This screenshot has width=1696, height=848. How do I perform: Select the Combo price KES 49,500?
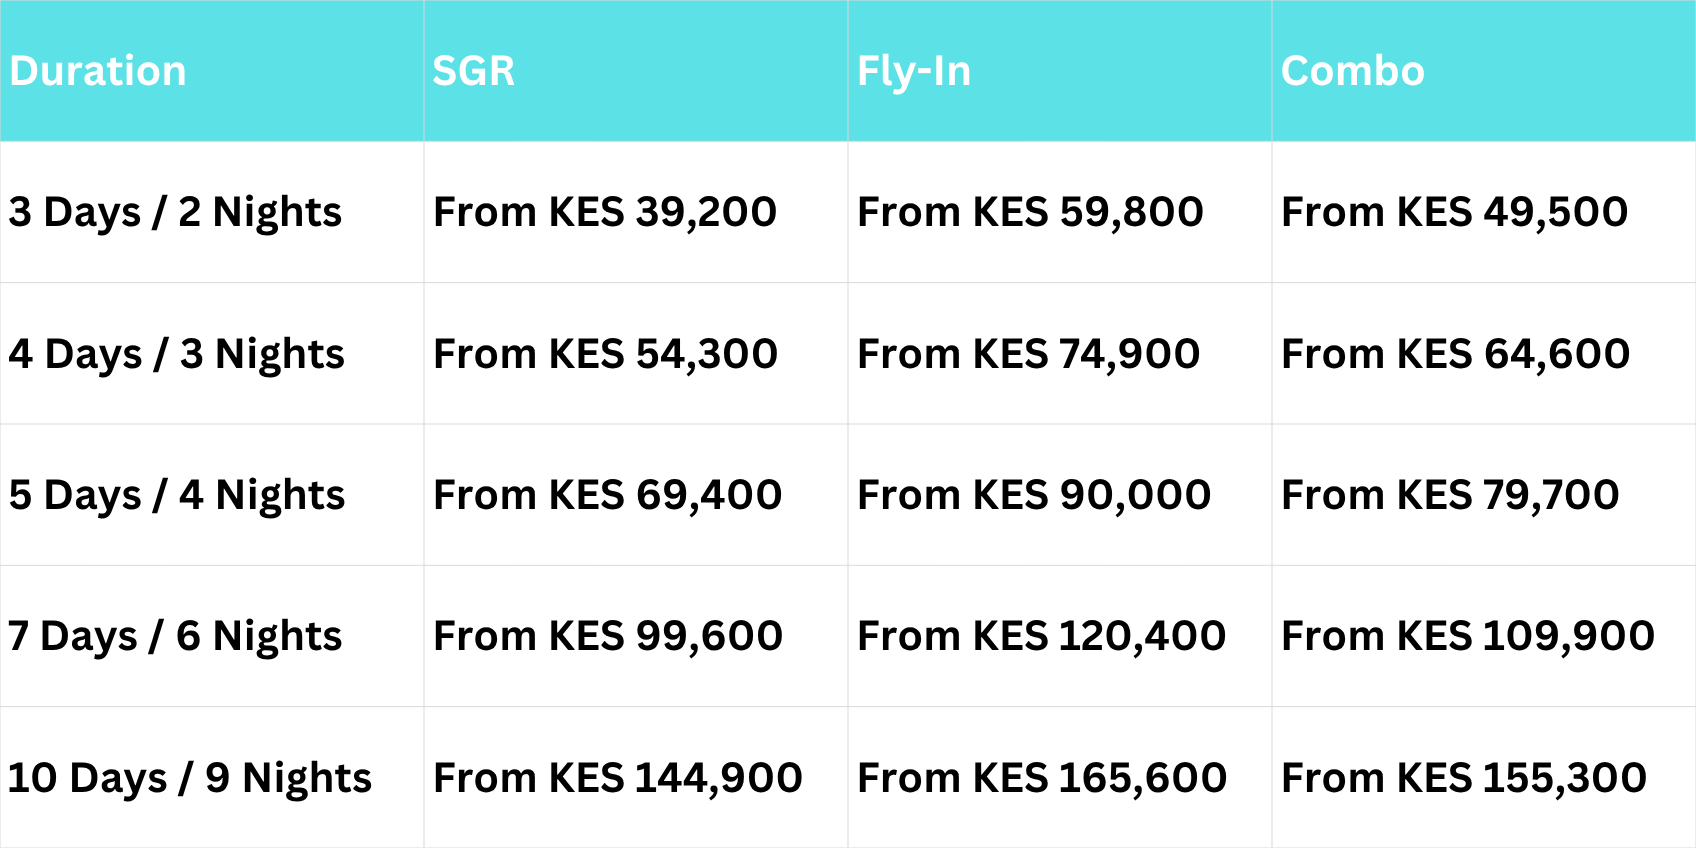(1454, 212)
